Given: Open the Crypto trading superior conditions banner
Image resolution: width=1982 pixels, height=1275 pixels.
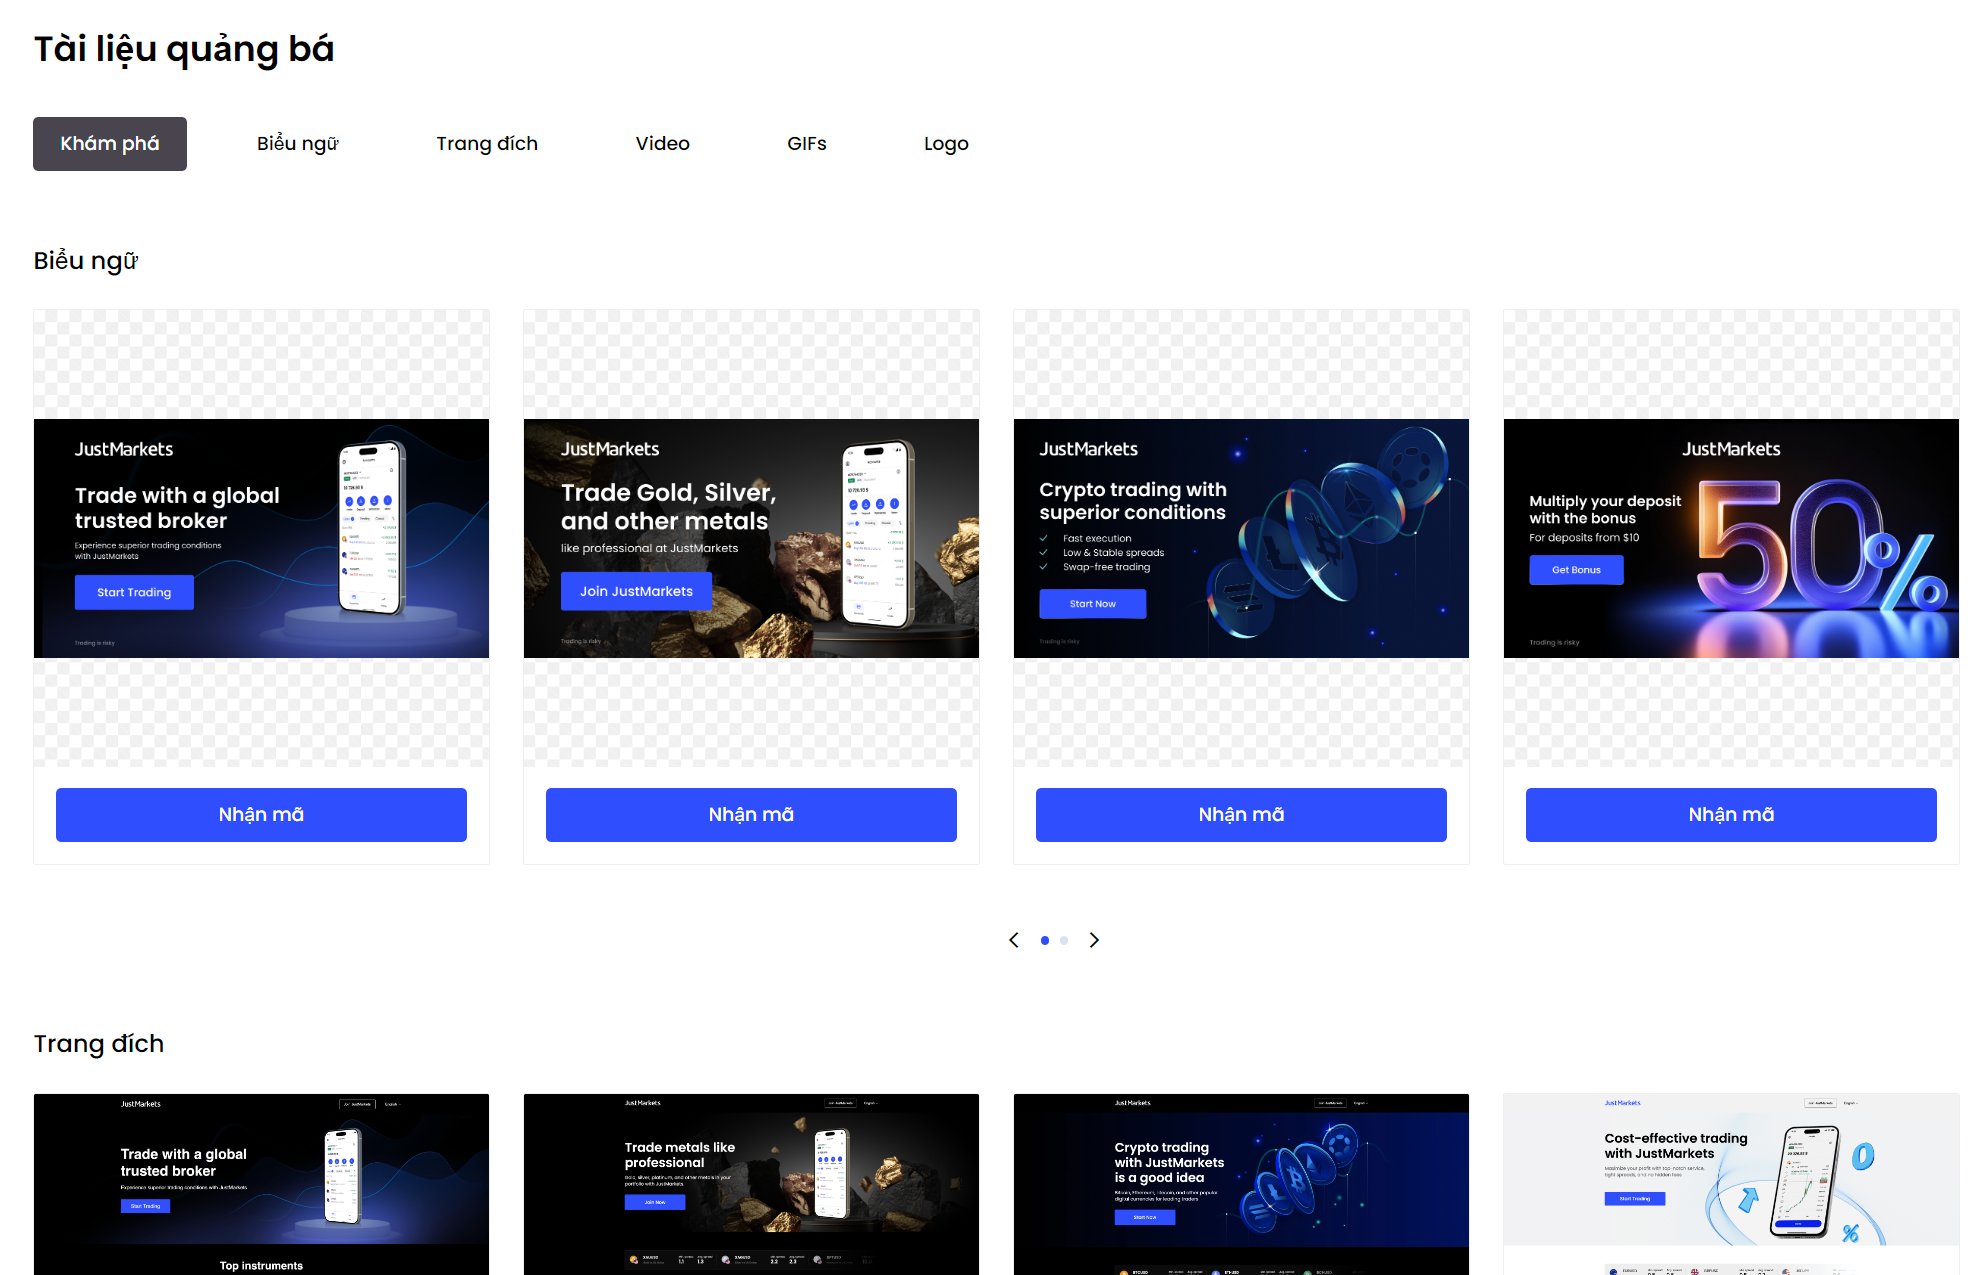Looking at the screenshot, I should [x=1241, y=538].
